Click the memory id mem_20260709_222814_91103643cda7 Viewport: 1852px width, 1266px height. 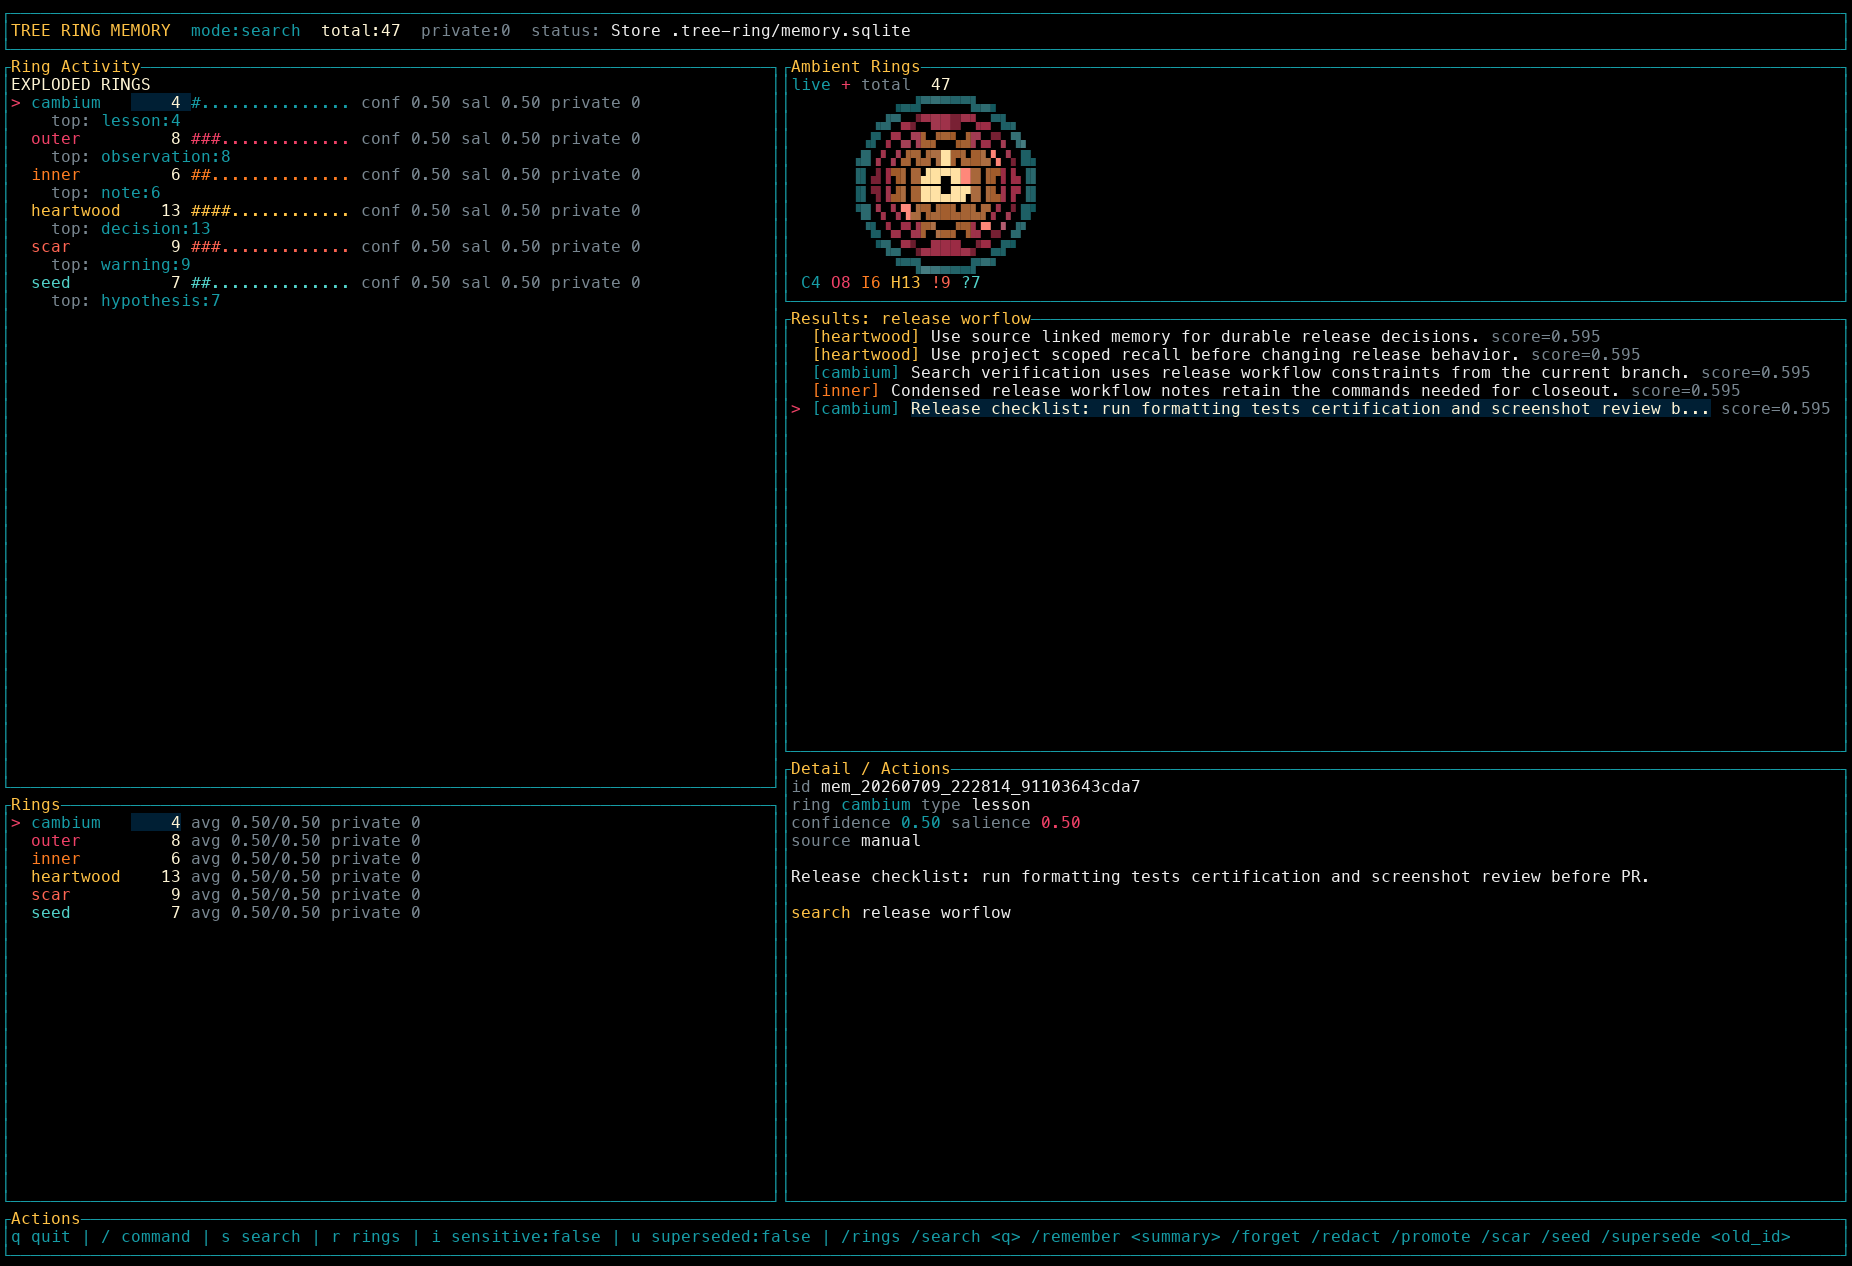(x=981, y=787)
